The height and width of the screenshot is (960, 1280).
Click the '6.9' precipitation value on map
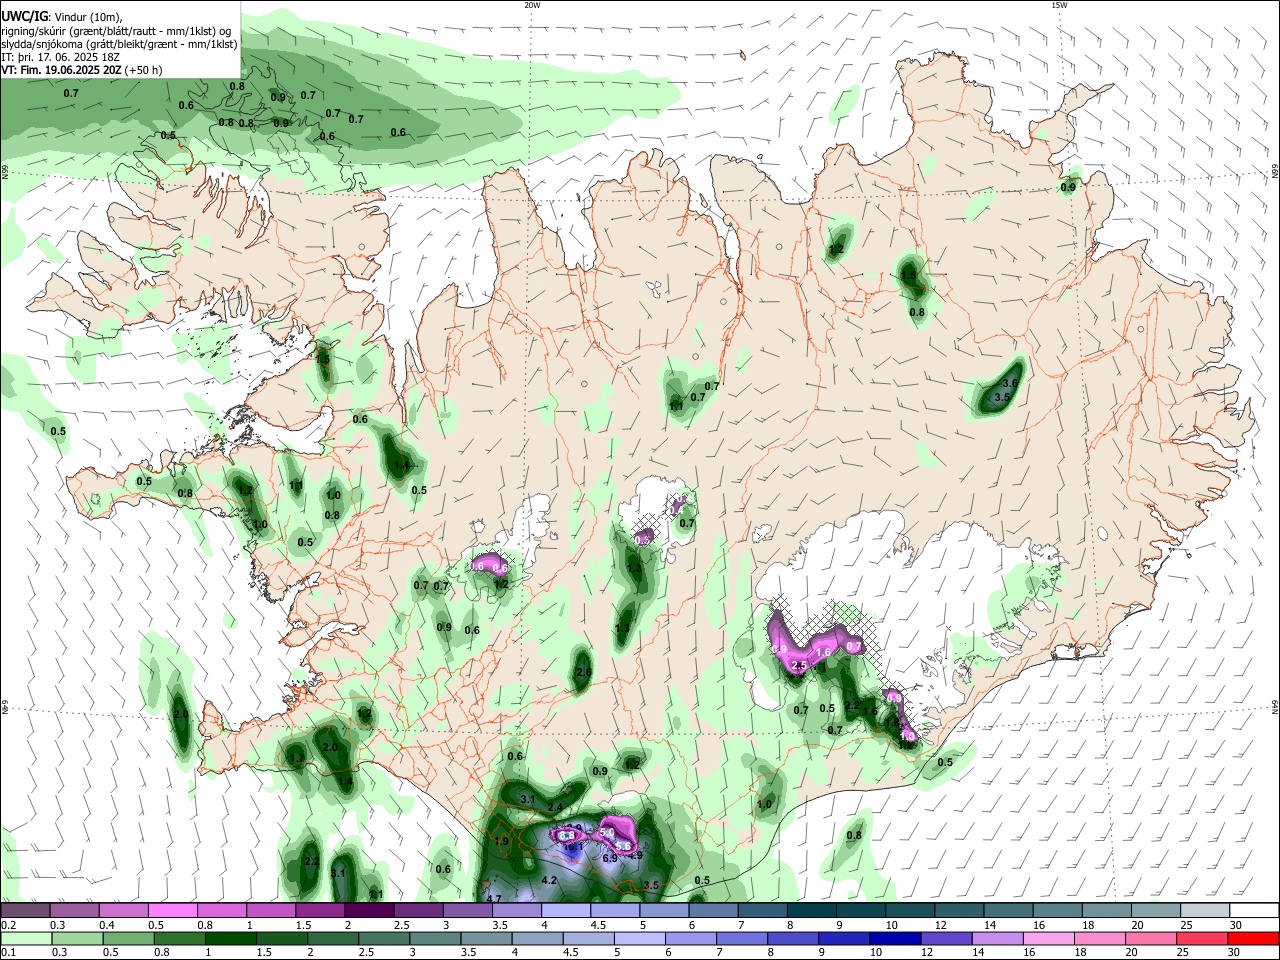[610, 858]
